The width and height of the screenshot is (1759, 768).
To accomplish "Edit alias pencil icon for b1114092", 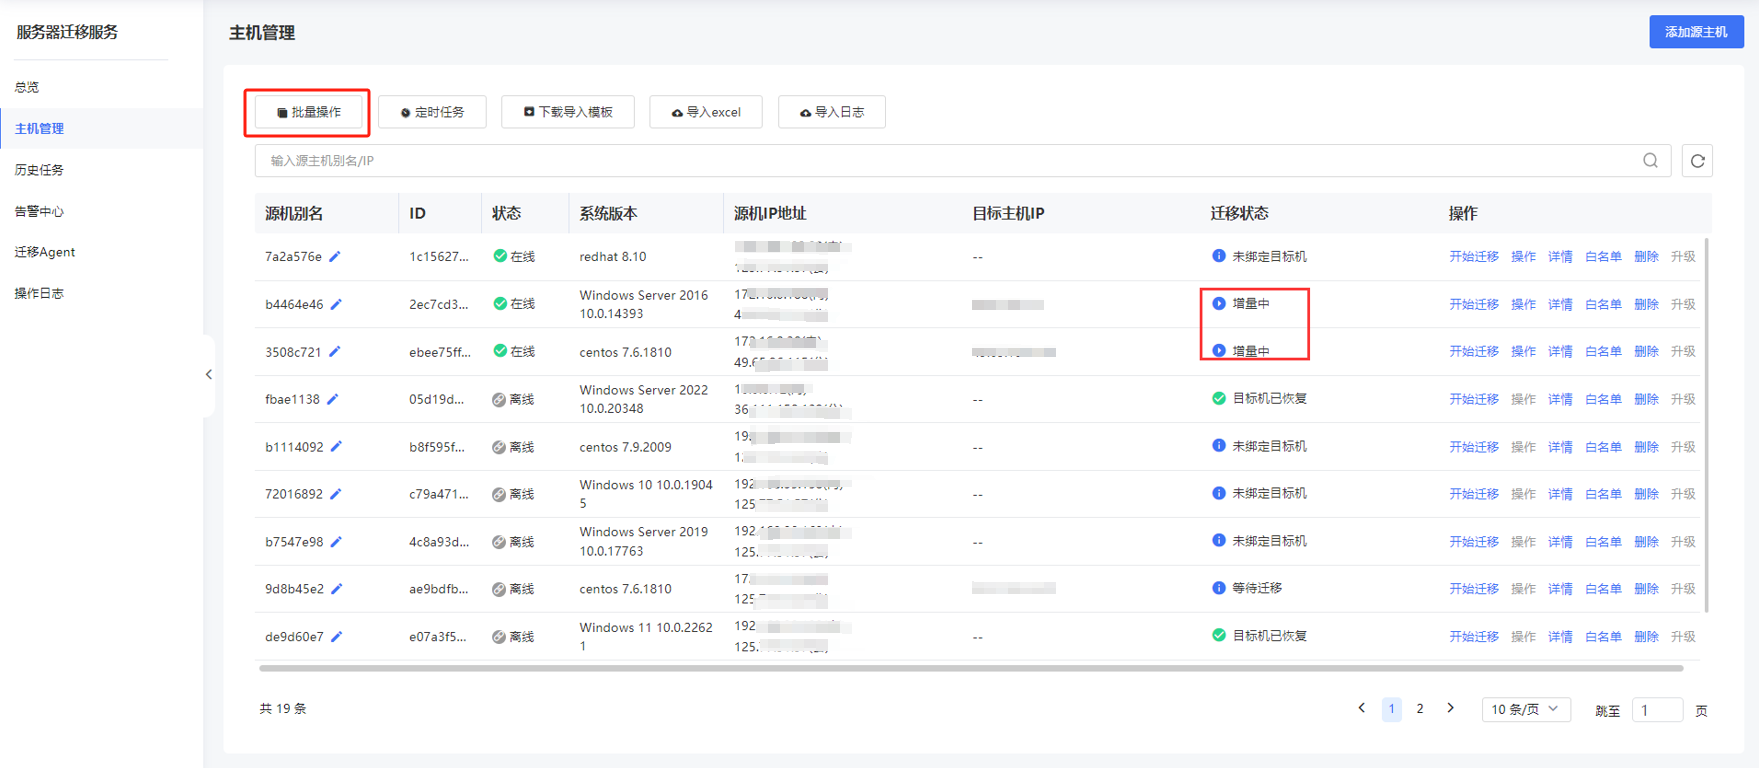I will click(x=336, y=447).
